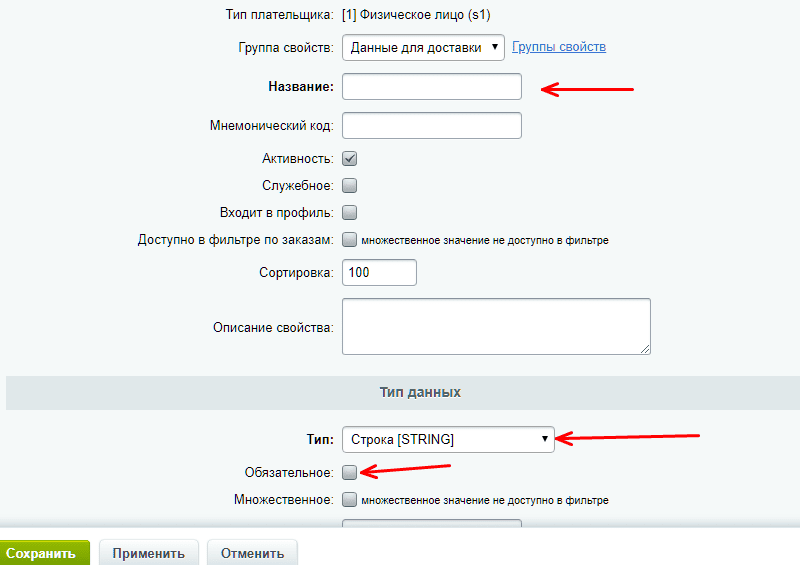810x570 pixels.
Task: Focus the Мнемонический код input
Action: pyautogui.click(x=432, y=126)
